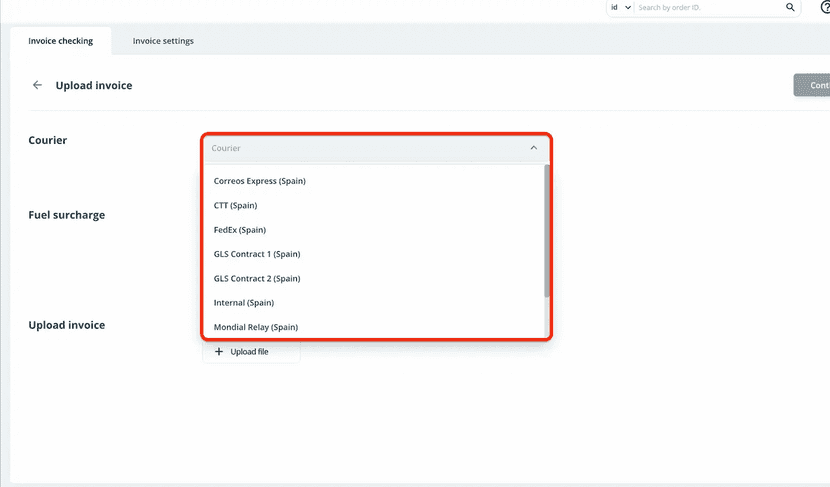Screen dimensions: 830x487
Task: Click the back arrow beside Upload invoice
Action: tap(38, 86)
